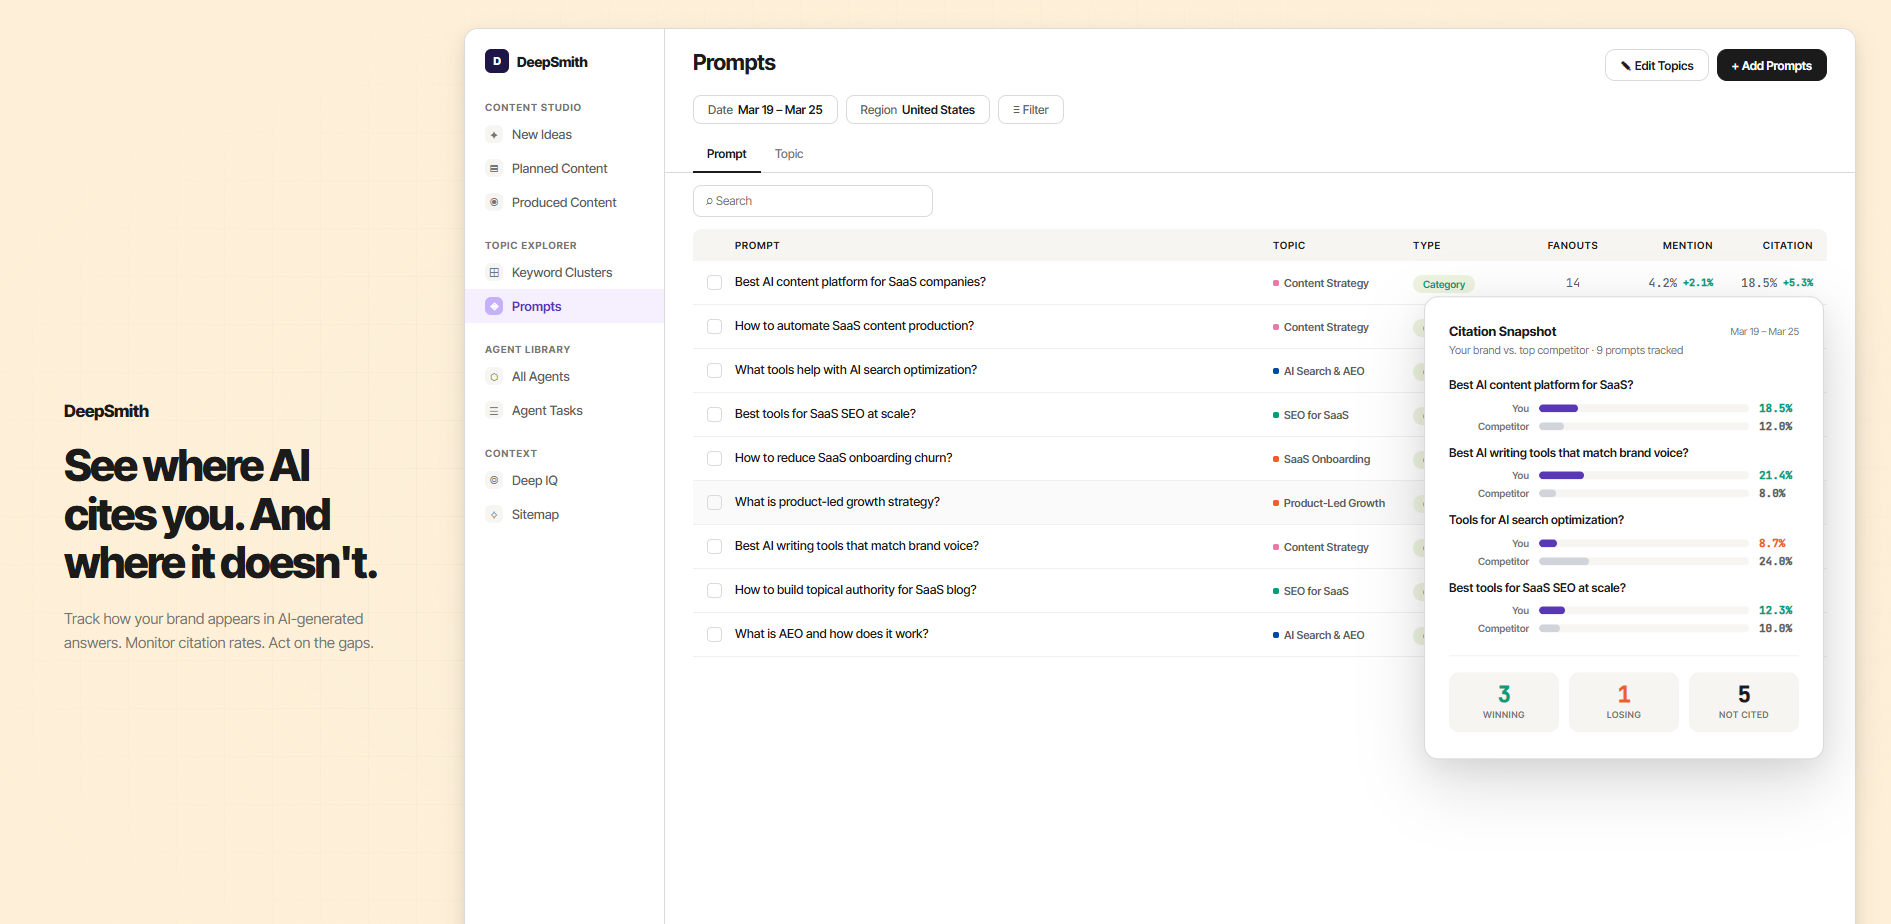The height and width of the screenshot is (924, 1891).
Task: Click the Produced Content icon
Action: click(494, 203)
